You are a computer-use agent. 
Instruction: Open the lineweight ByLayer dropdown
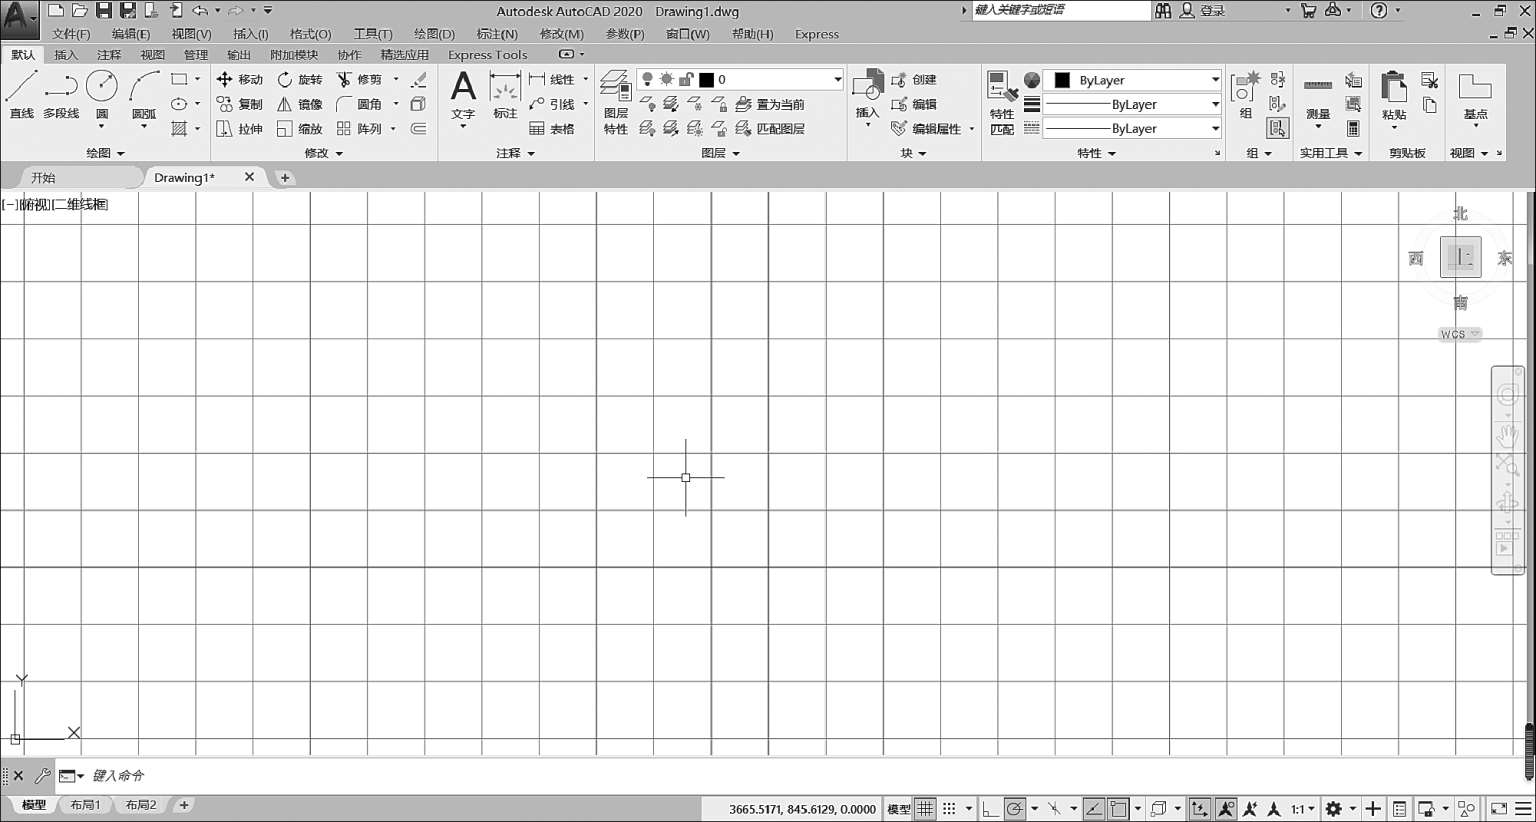coord(1132,104)
